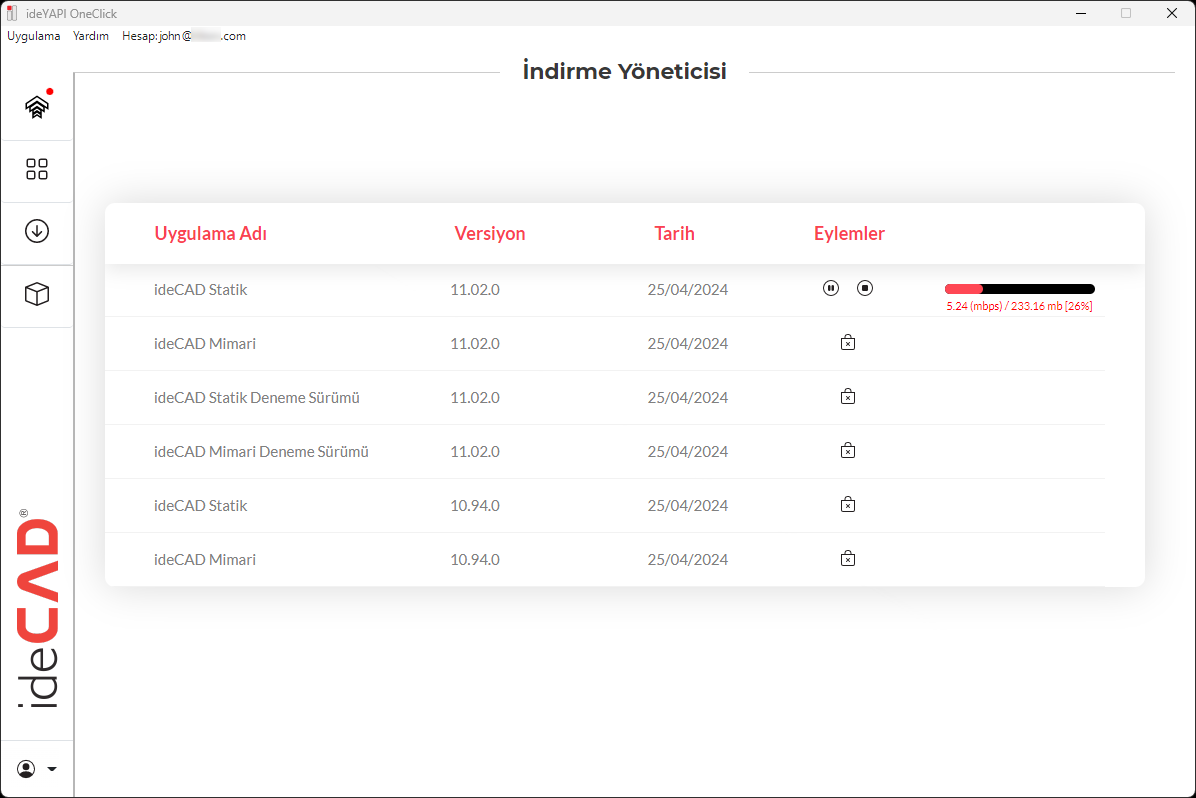1196x798 pixels.
Task: Open the Yardım menu
Action: 91,36
